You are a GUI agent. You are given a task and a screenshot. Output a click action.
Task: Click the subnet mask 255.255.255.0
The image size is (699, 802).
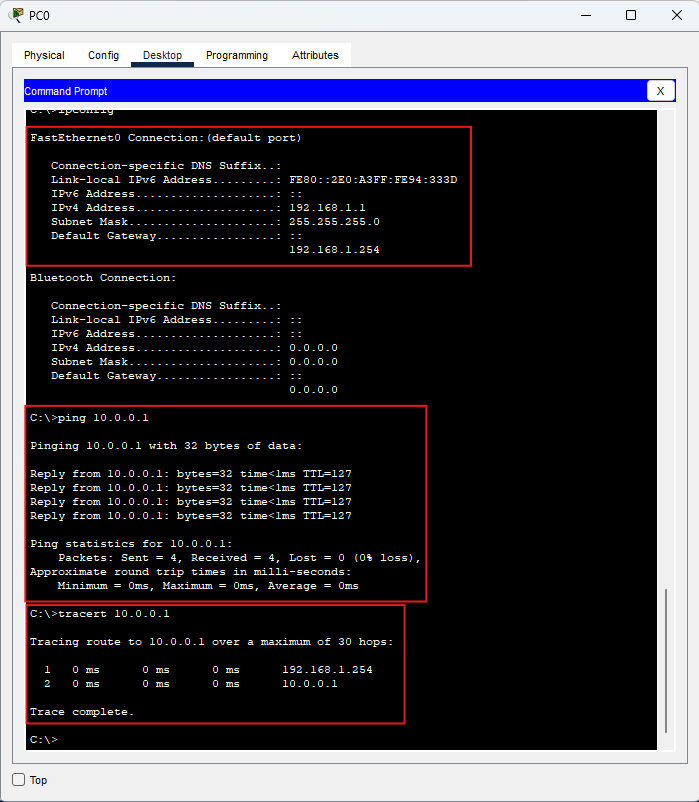(x=334, y=221)
